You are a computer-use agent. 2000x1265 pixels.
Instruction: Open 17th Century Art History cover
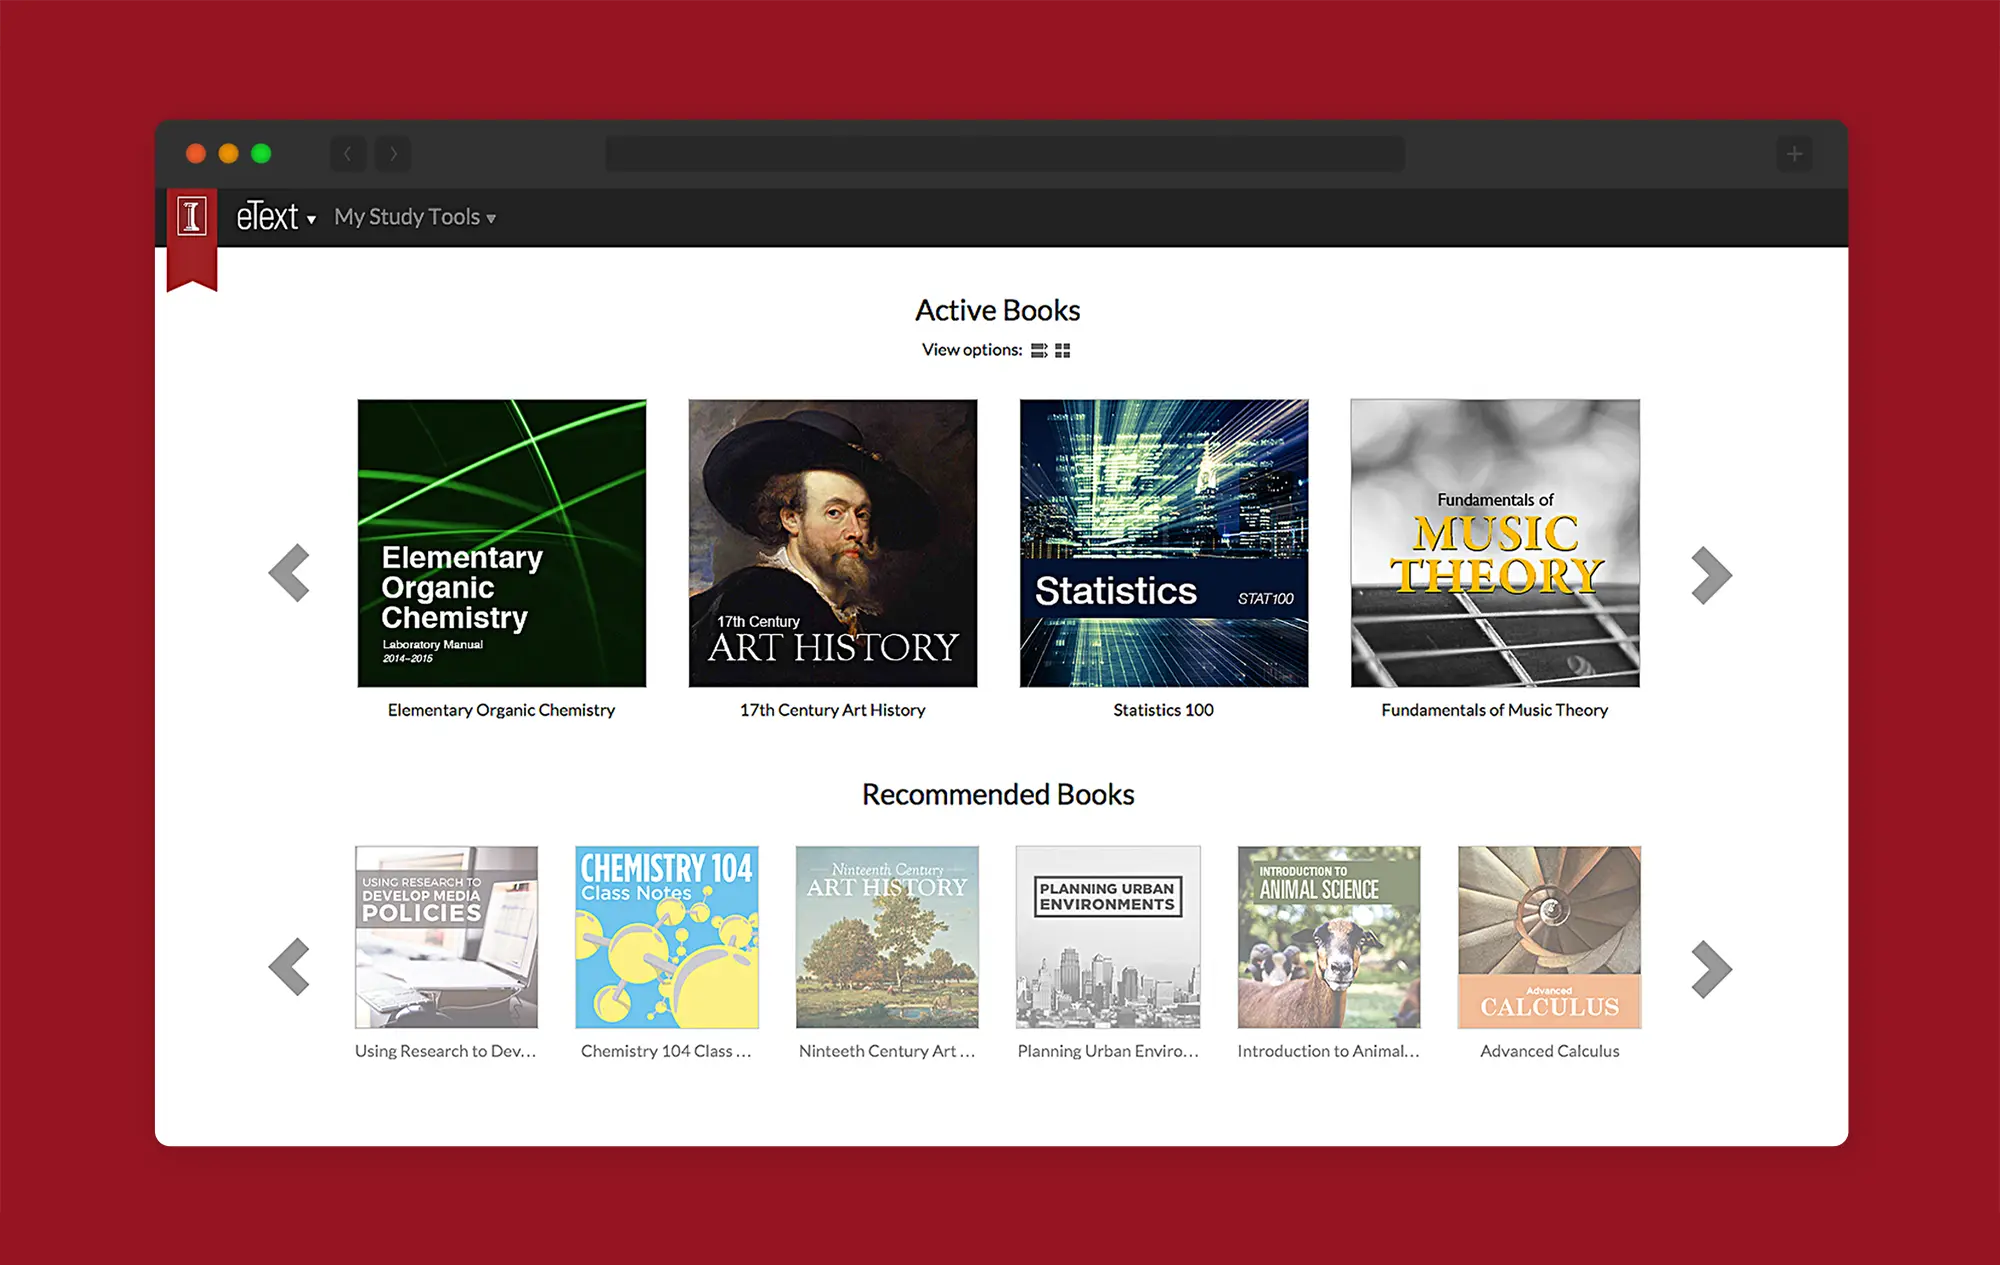click(x=833, y=543)
